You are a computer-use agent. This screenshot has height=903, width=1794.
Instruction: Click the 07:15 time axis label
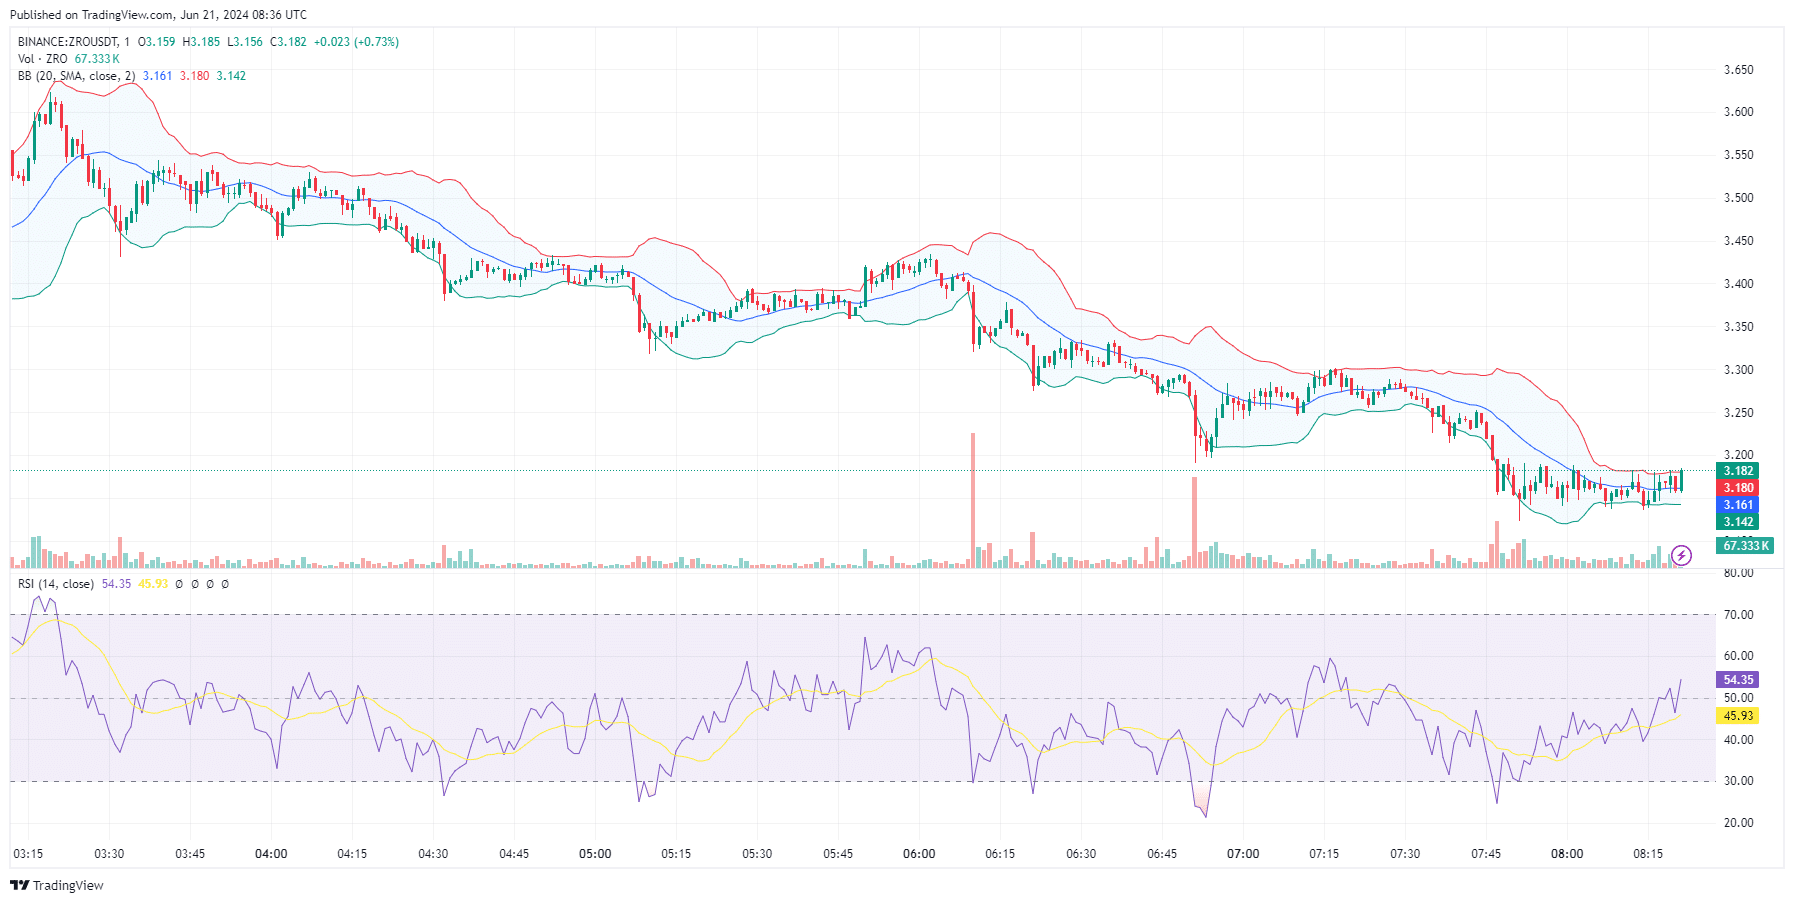pos(1324,854)
